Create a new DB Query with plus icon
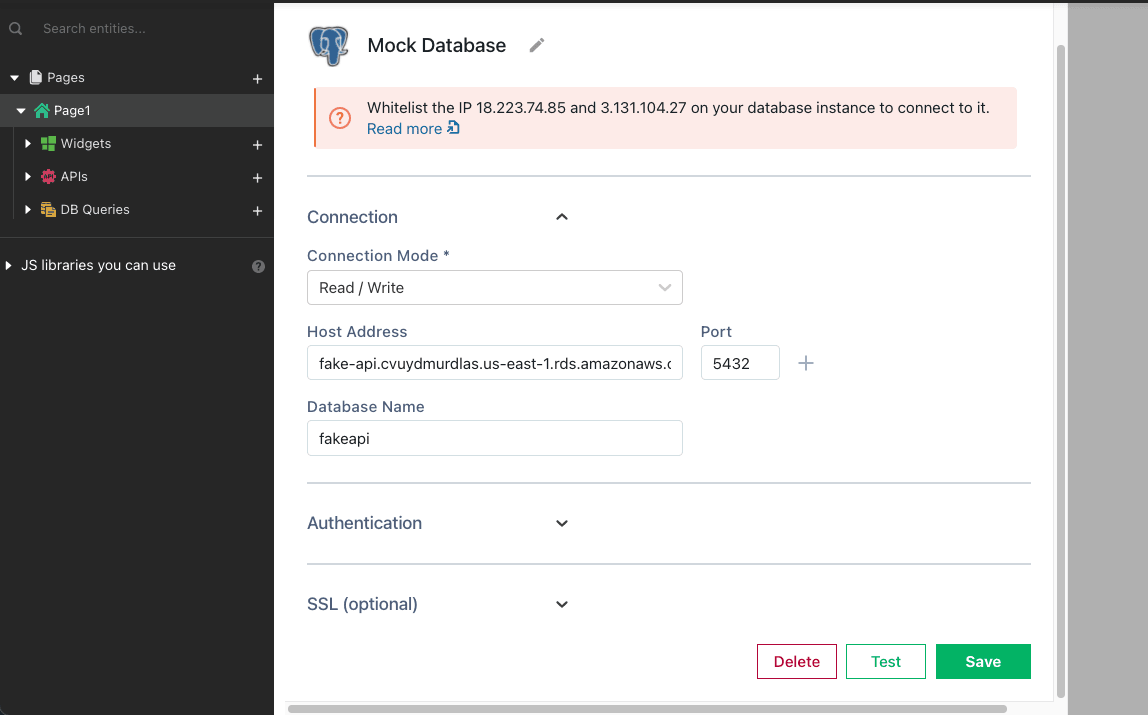Viewport: 1148px width, 715px height. point(257,211)
